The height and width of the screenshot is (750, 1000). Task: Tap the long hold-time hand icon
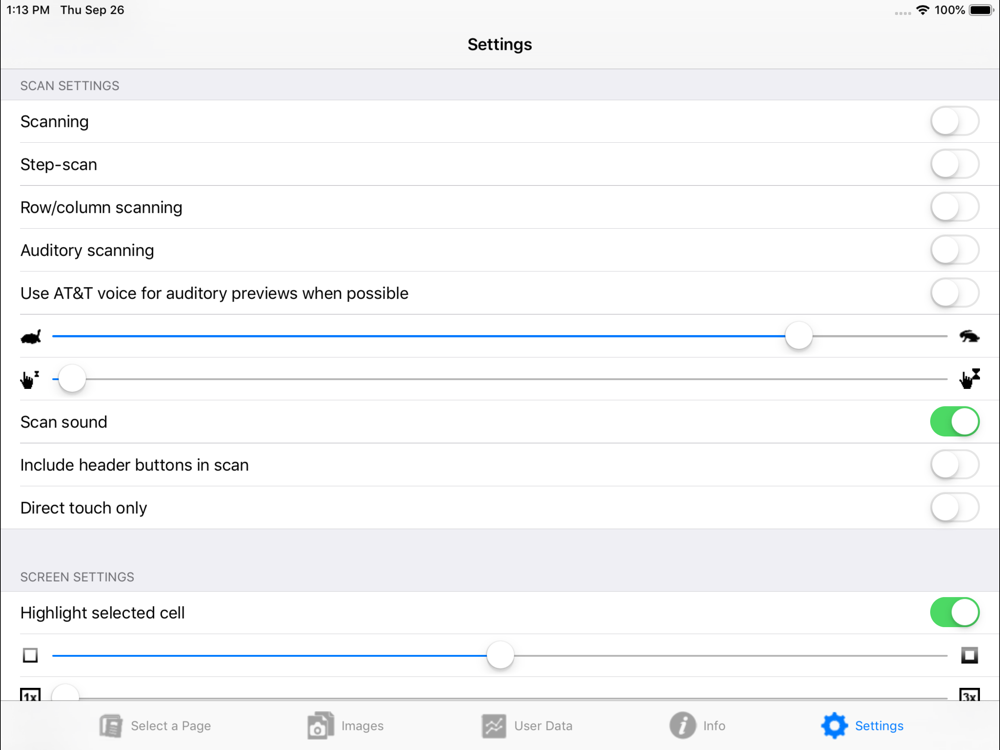coord(969,379)
